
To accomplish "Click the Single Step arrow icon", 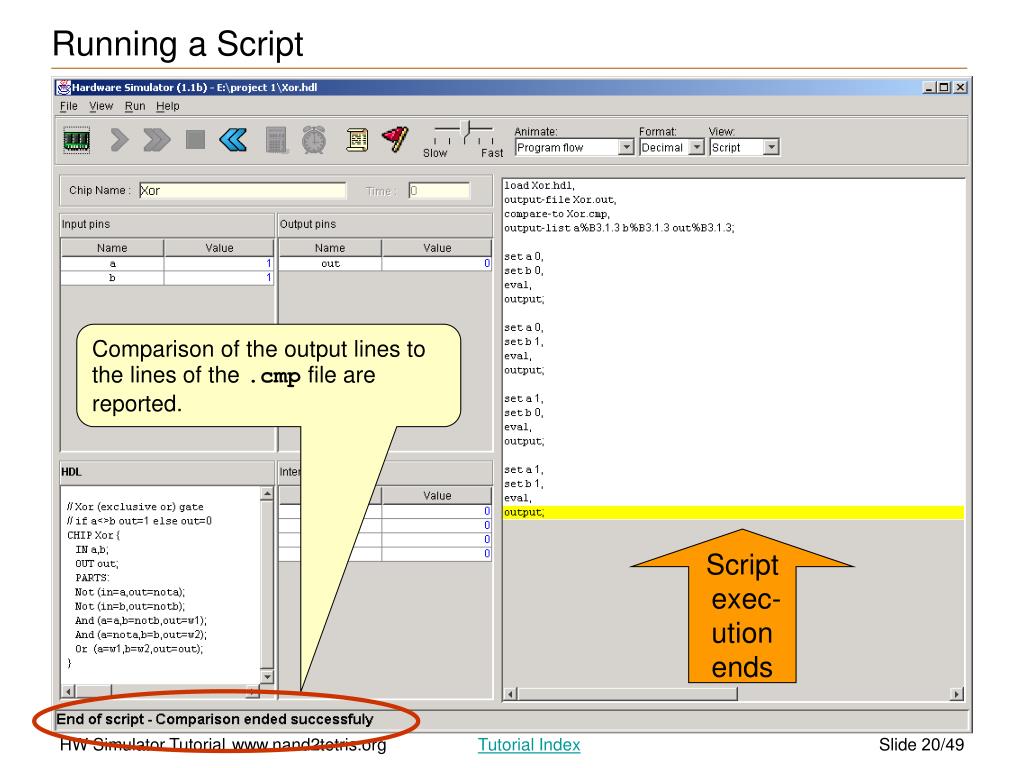I will (119, 140).
